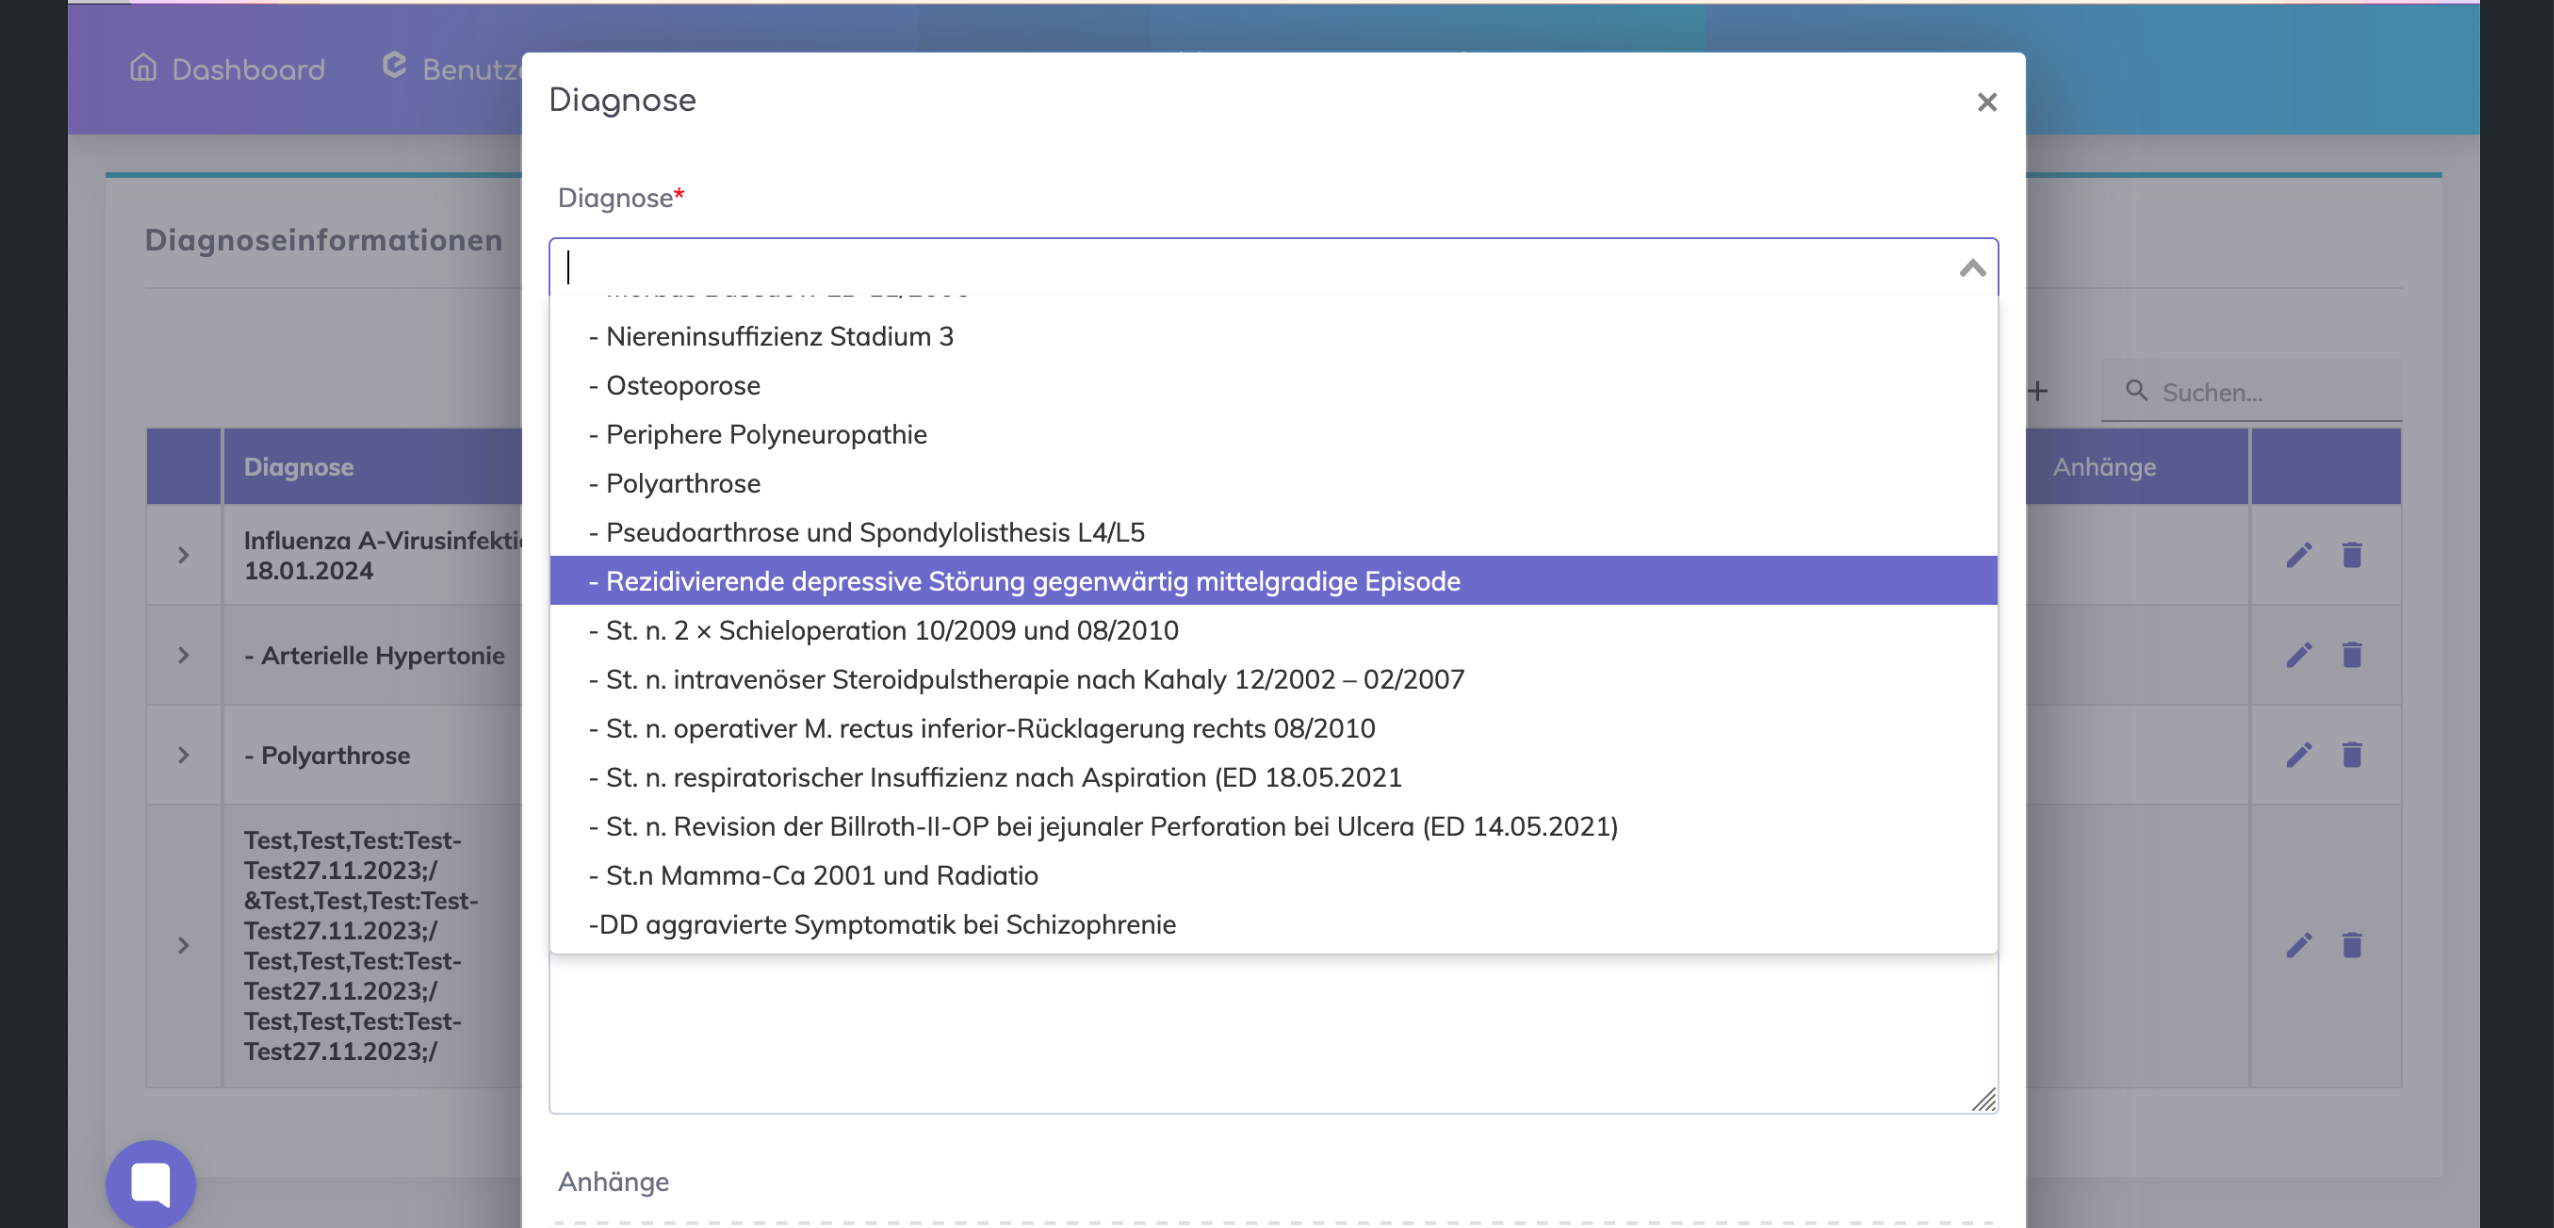Open the chat bubble widget
Image resolution: width=2554 pixels, height=1228 pixels.
click(151, 1184)
